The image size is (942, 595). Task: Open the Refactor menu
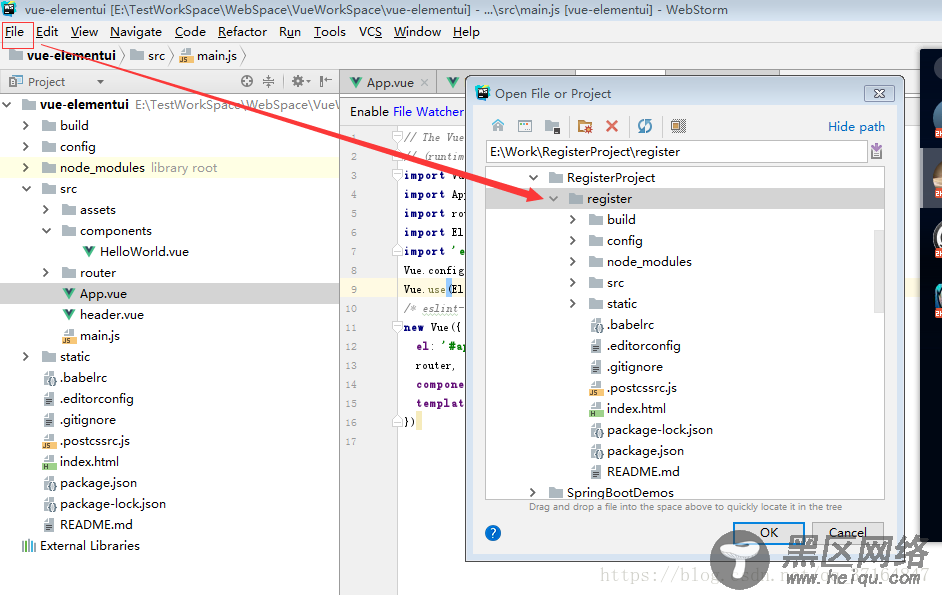(x=242, y=32)
